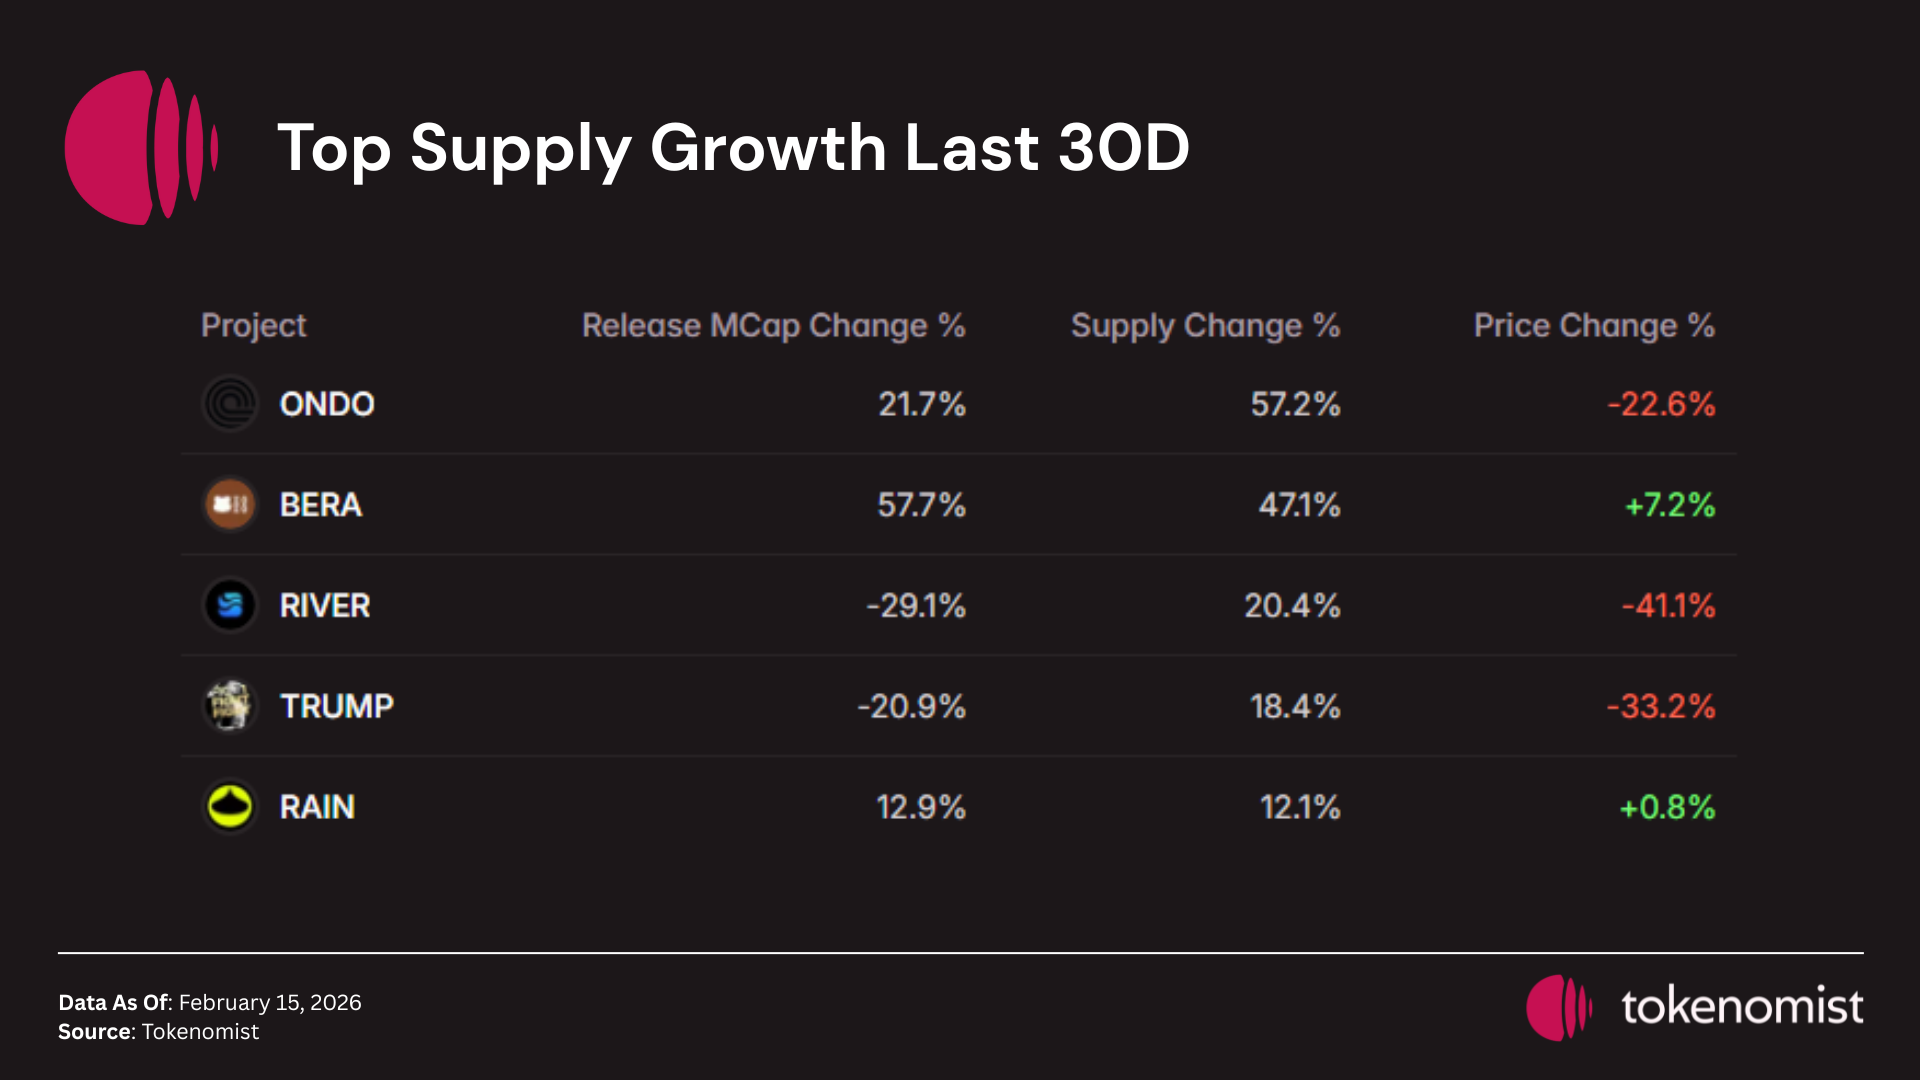This screenshot has width=1920, height=1080.
Task: Select the BERA project name
Action: [321, 505]
